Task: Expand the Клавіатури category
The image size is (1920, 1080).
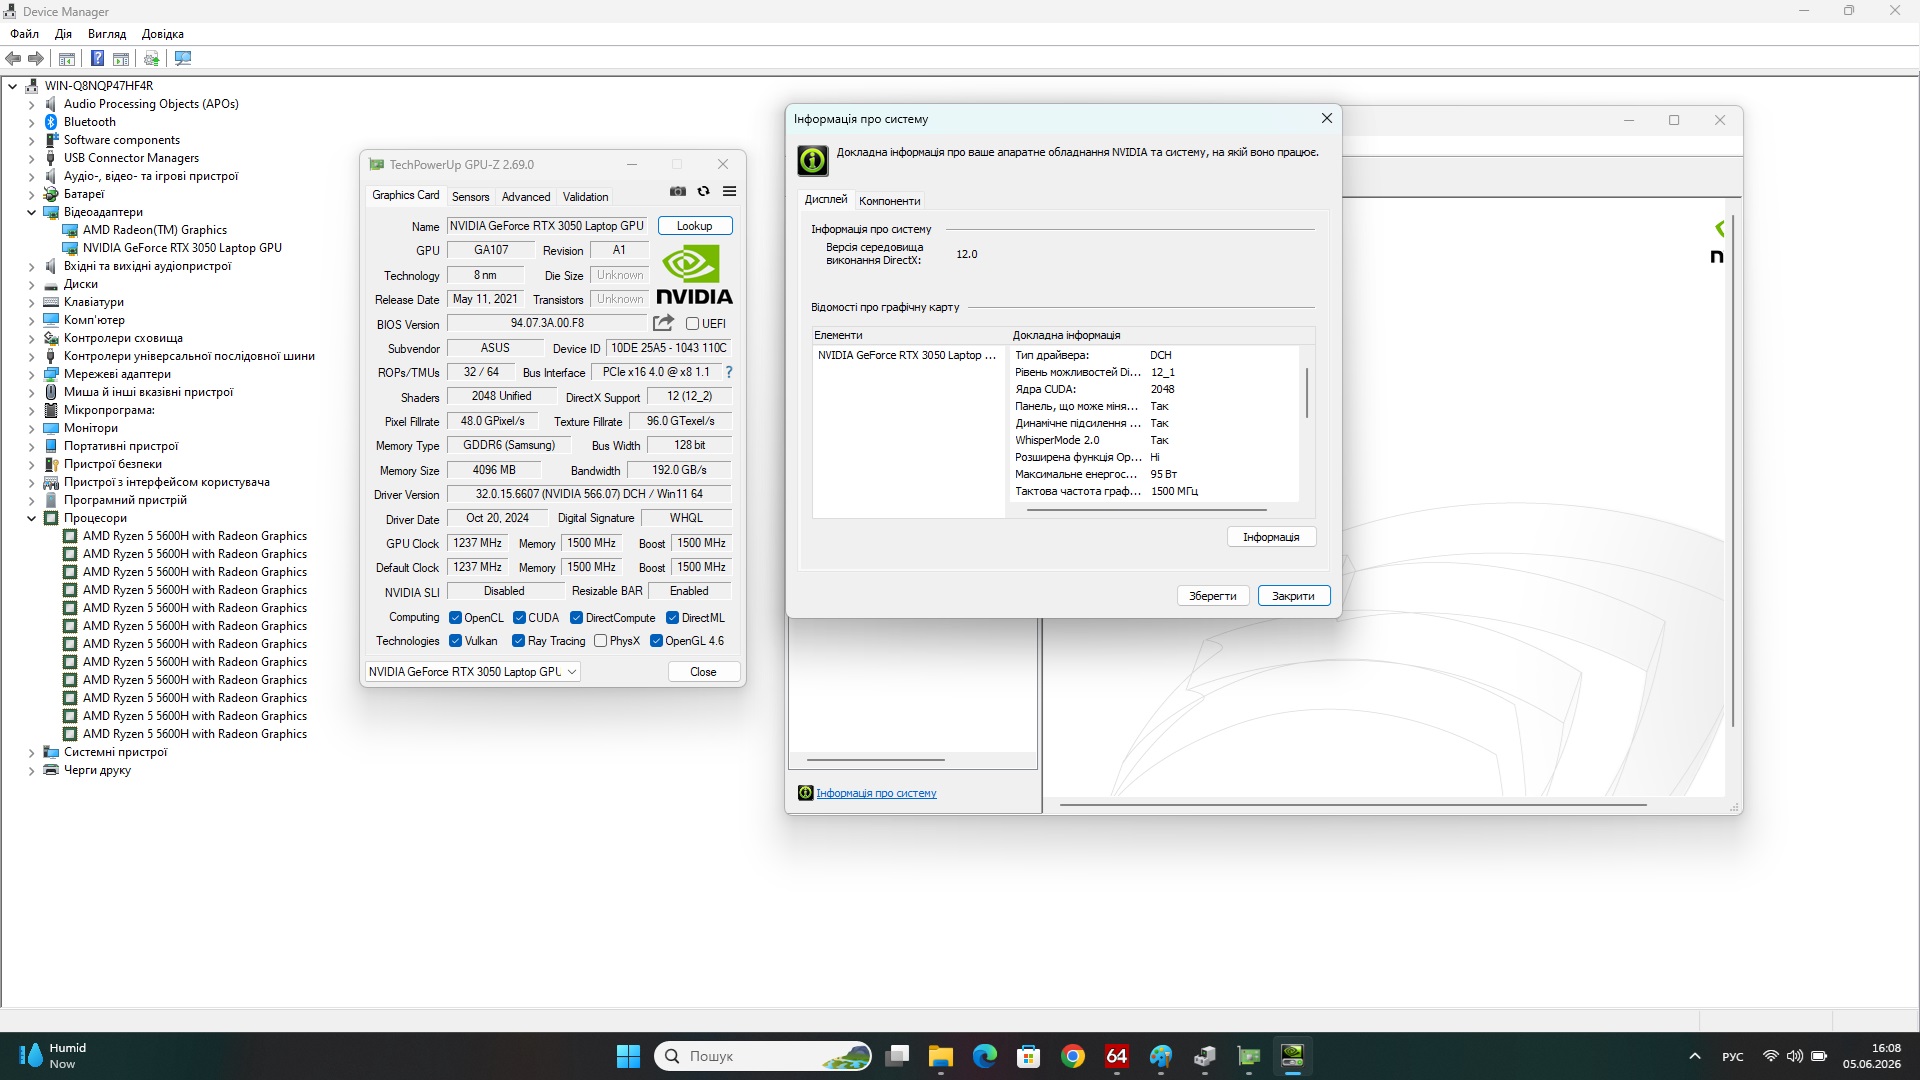Action: (31, 302)
